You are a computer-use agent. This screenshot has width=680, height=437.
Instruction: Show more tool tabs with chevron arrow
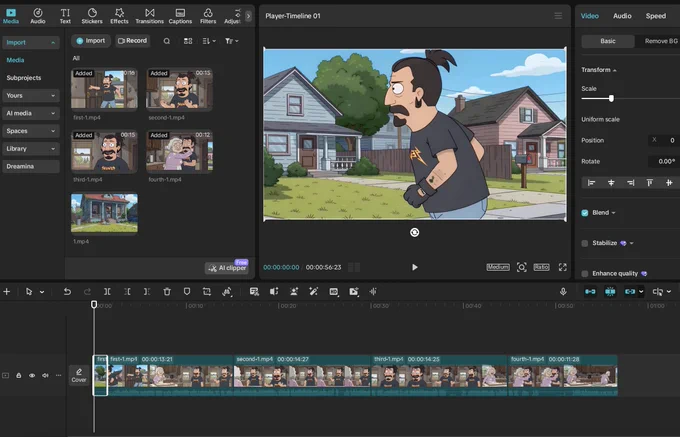point(248,16)
